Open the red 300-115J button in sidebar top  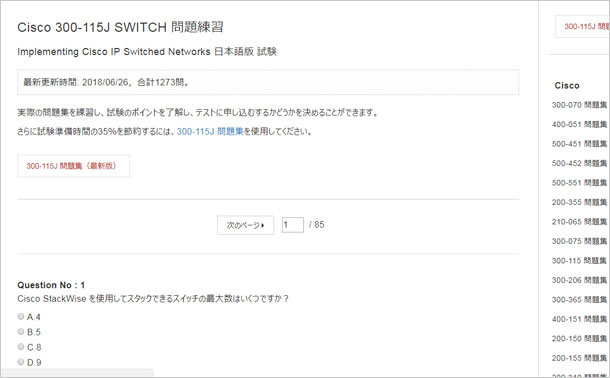[x=582, y=26]
